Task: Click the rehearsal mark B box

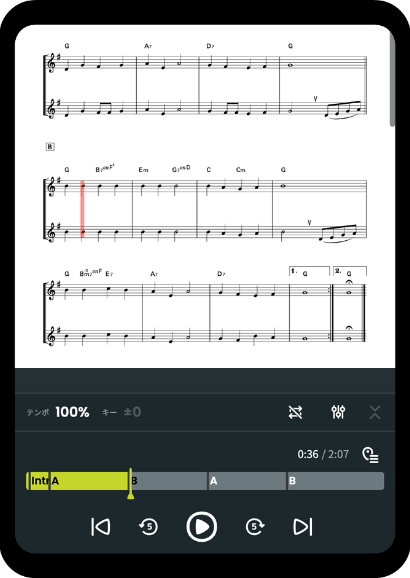Action: [50, 147]
